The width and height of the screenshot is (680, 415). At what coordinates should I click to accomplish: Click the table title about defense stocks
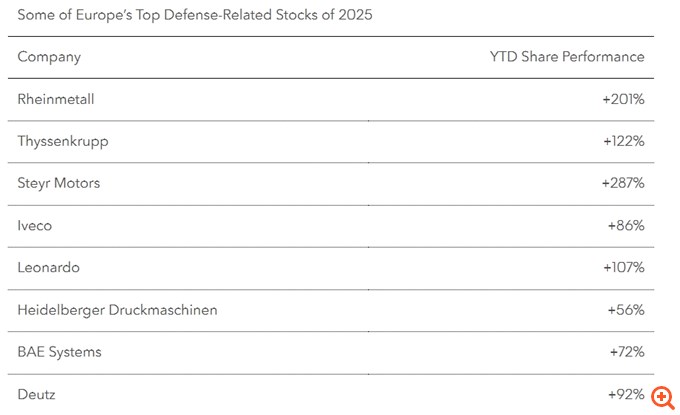point(195,15)
